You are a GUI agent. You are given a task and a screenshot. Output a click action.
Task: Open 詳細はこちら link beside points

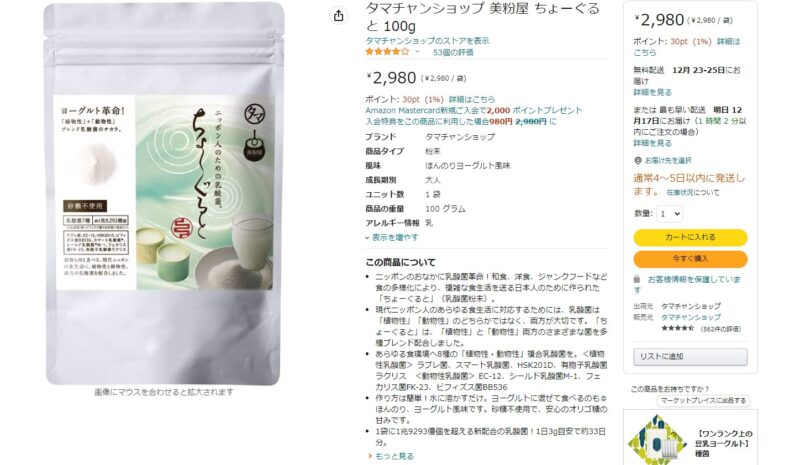(472, 99)
